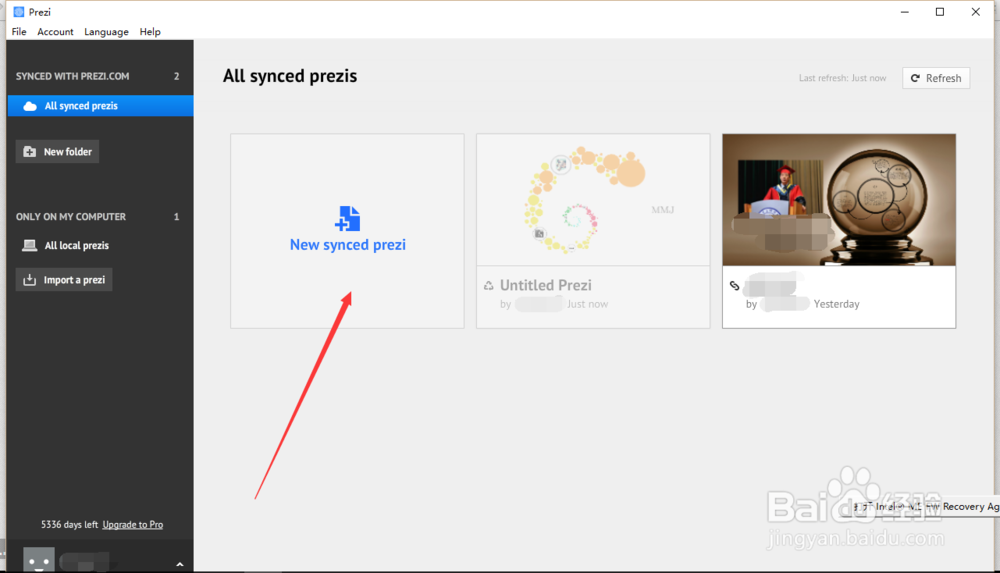
Task: Expand the account menu with the up chevron
Action: click(180, 564)
